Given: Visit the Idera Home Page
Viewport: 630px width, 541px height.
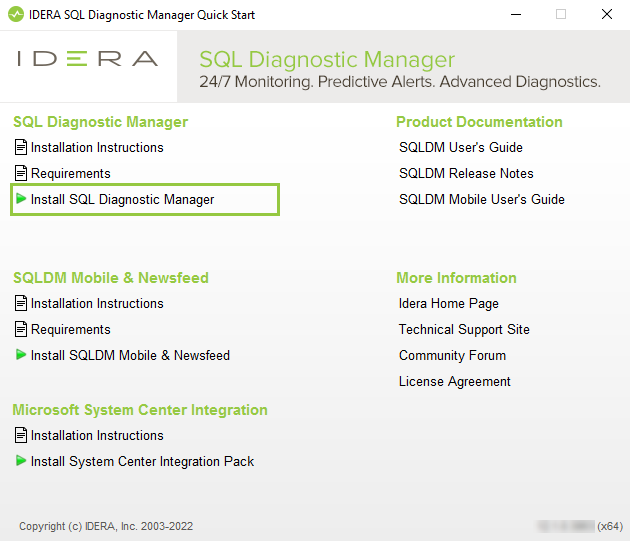Looking at the screenshot, I should pyautogui.click(x=448, y=303).
